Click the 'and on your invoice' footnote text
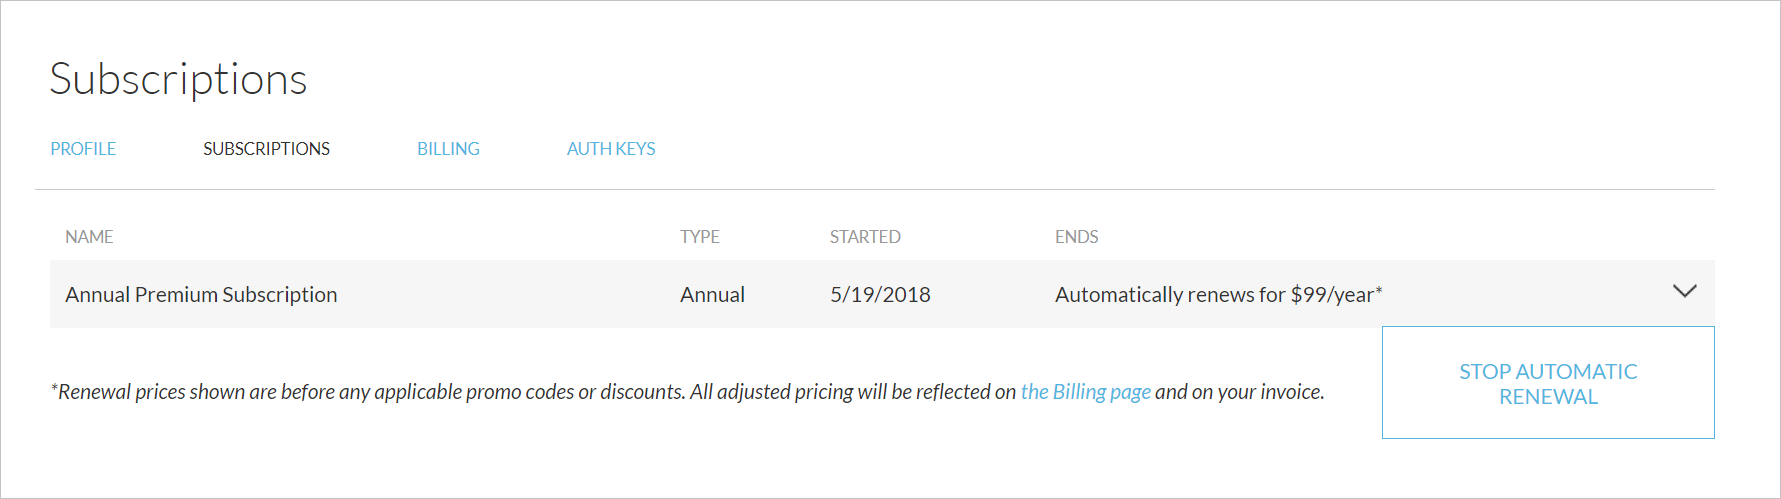 click(1239, 392)
